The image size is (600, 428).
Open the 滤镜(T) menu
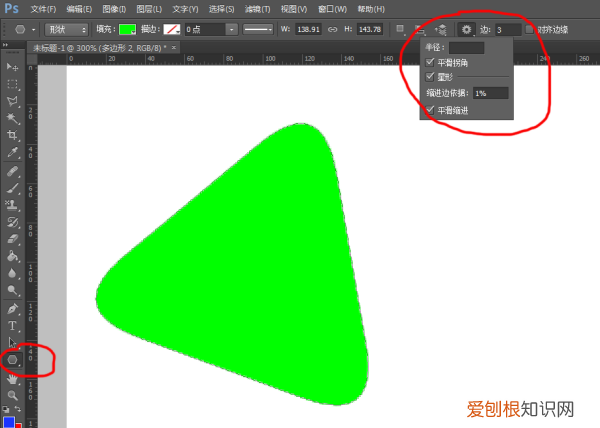[x=257, y=8]
